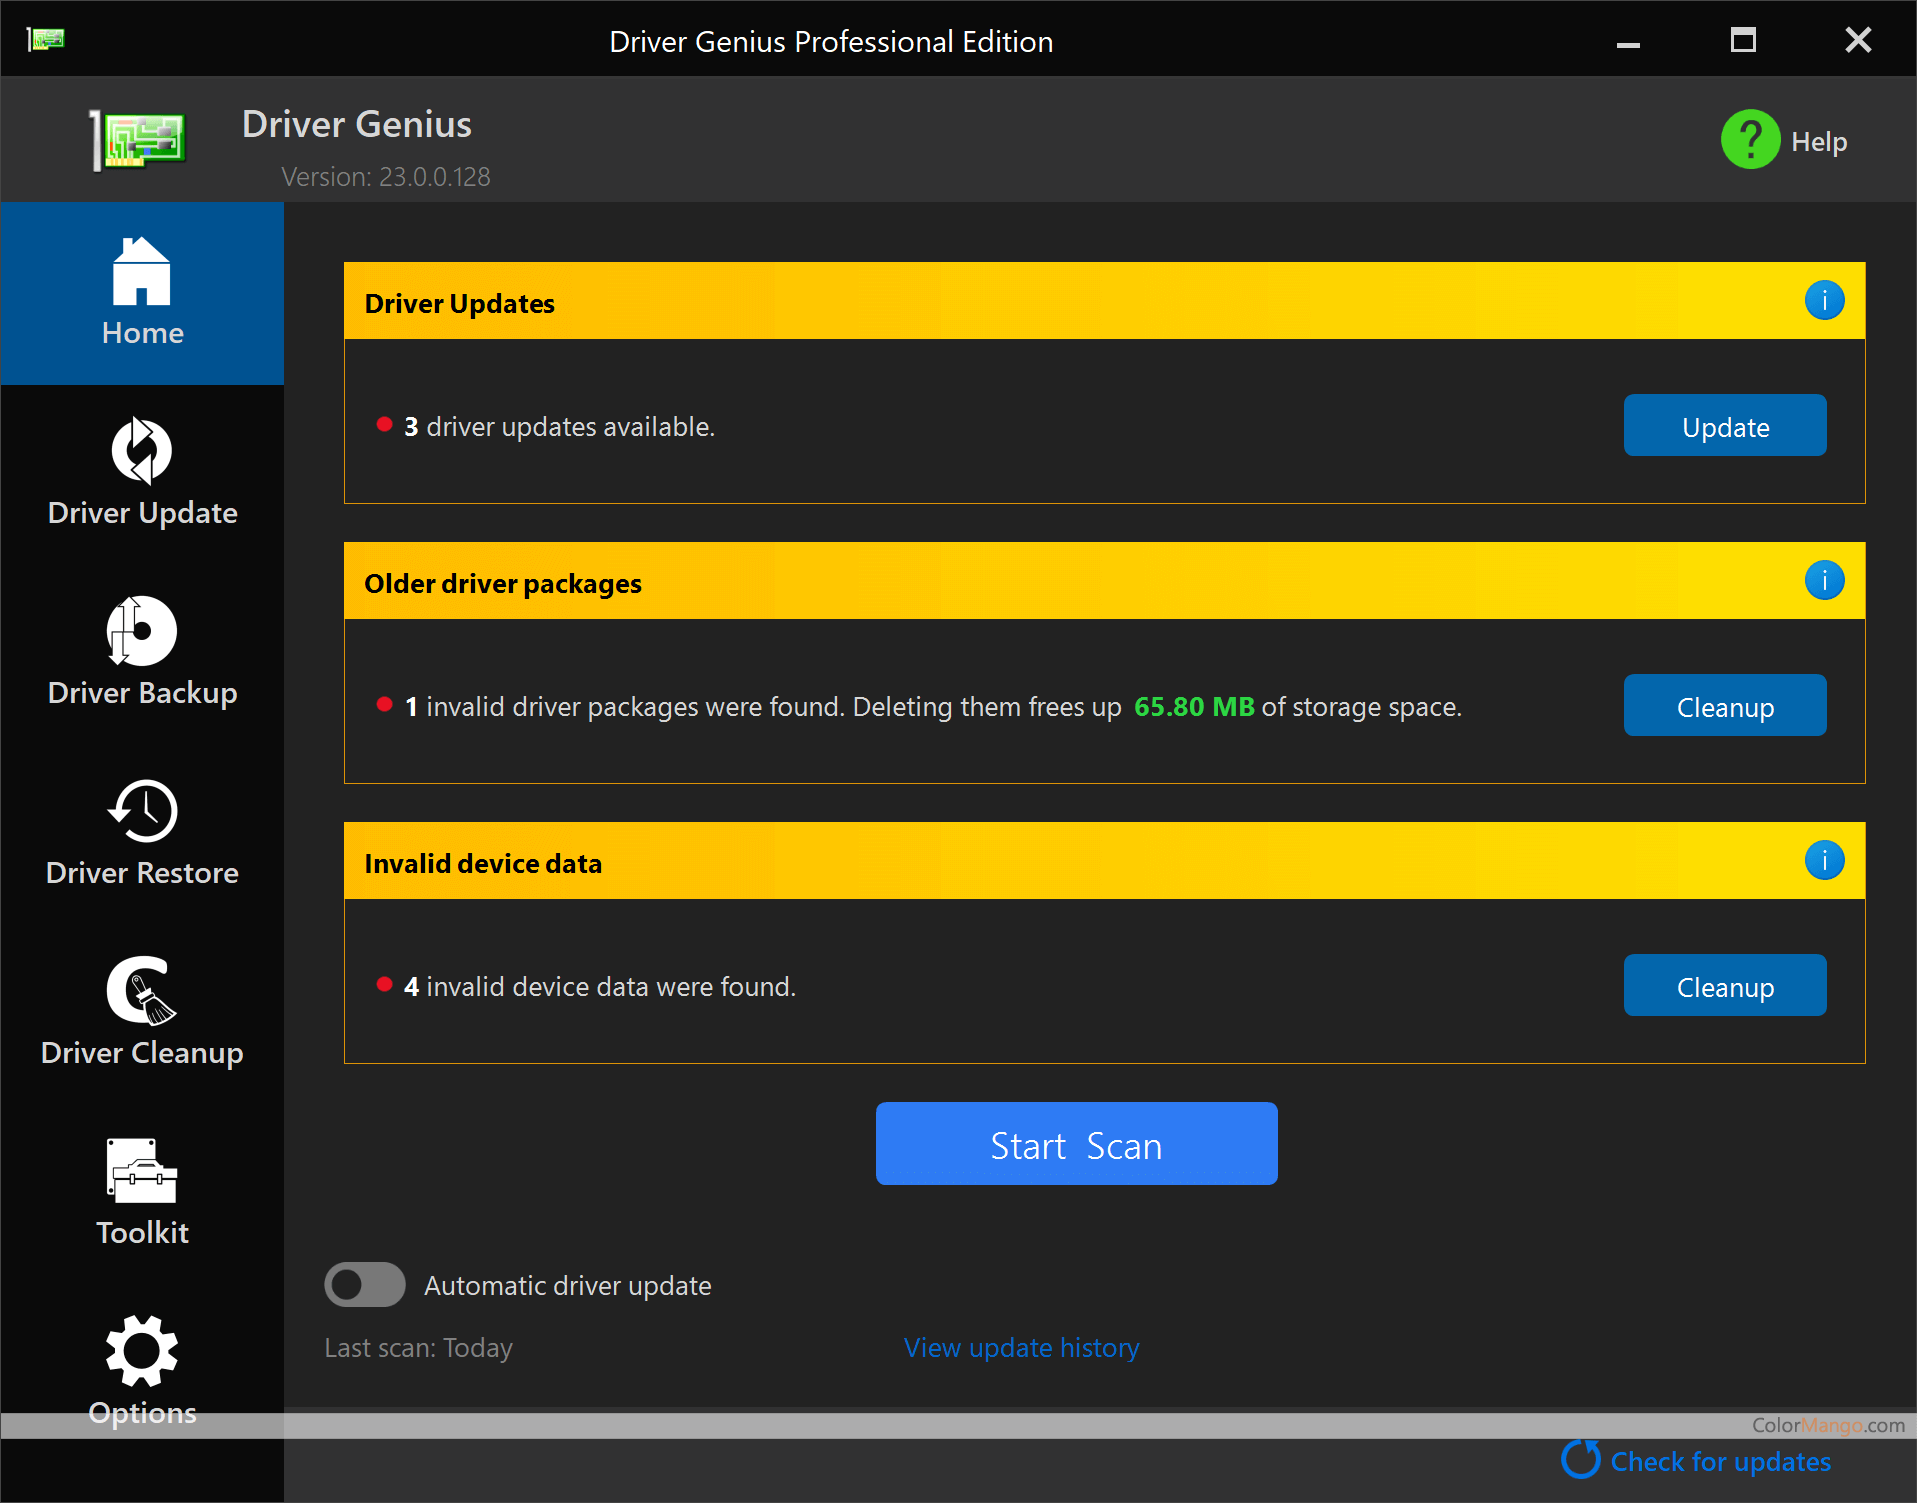Click Cleanup for older driver packages
The image size is (1917, 1503).
(1725, 705)
